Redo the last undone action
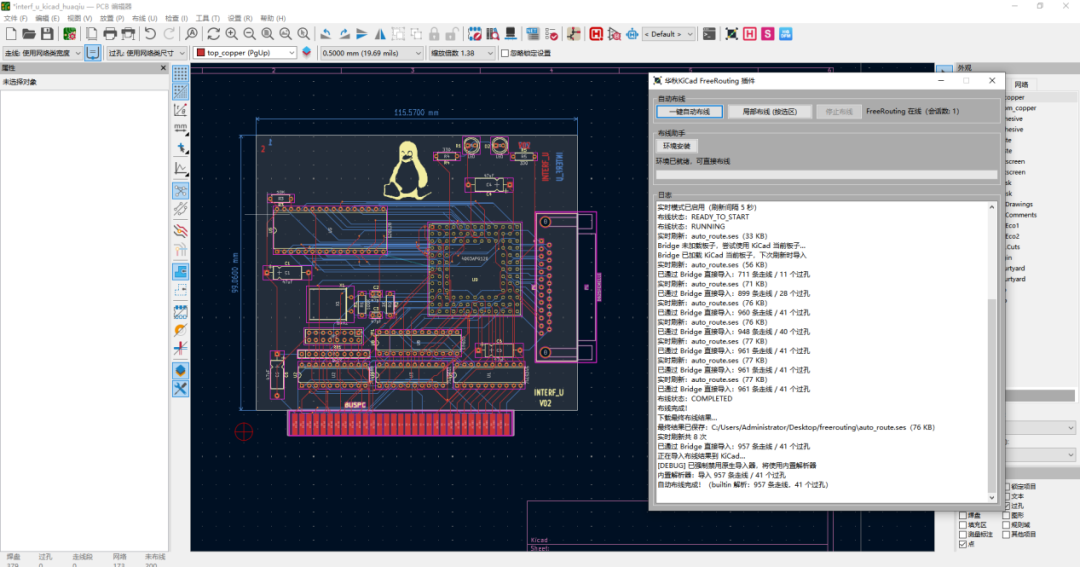 tap(169, 34)
